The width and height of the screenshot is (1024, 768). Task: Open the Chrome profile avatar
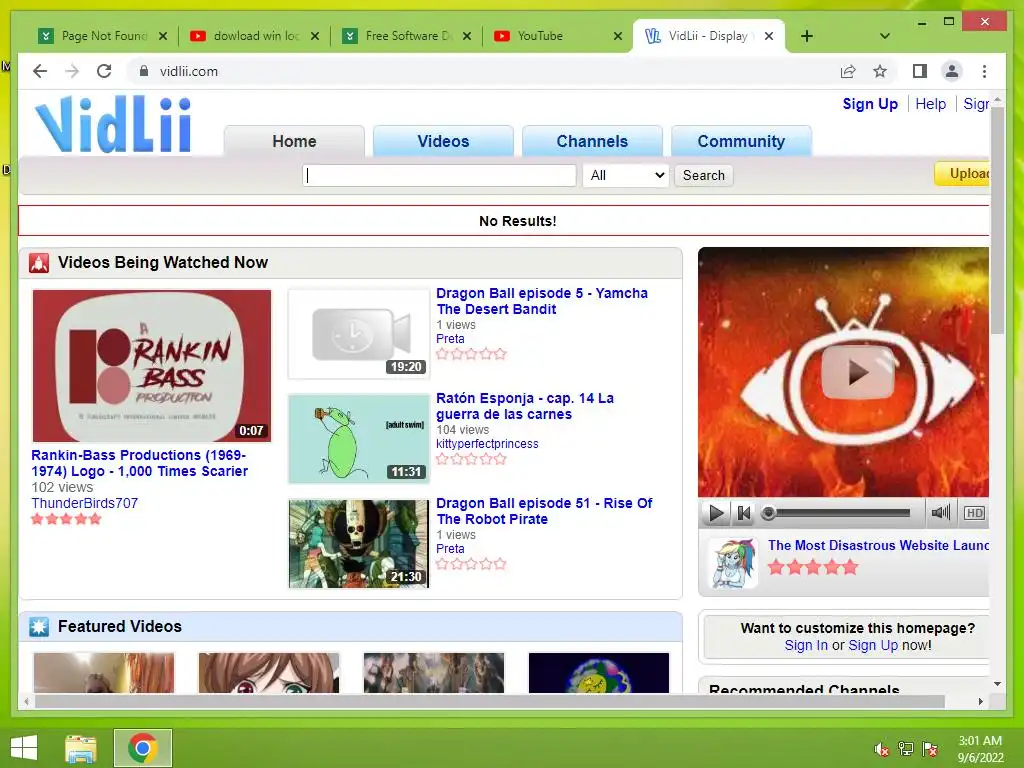[x=952, y=71]
